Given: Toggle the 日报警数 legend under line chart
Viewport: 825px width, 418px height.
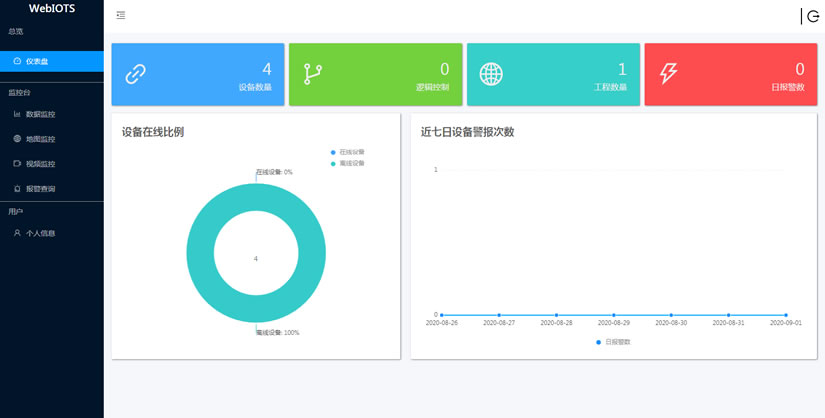Looking at the screenshot, I should (612, 342).
